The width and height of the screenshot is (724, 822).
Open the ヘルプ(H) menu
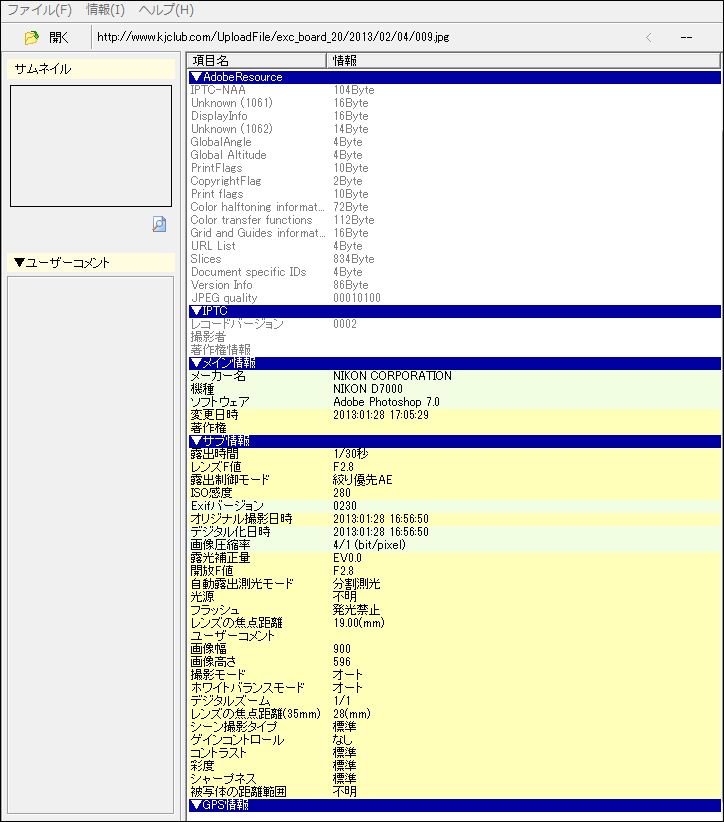(166, 10)
